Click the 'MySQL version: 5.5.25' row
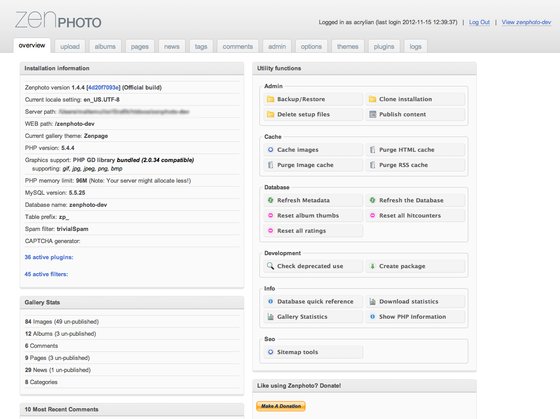 click(132, 193)
